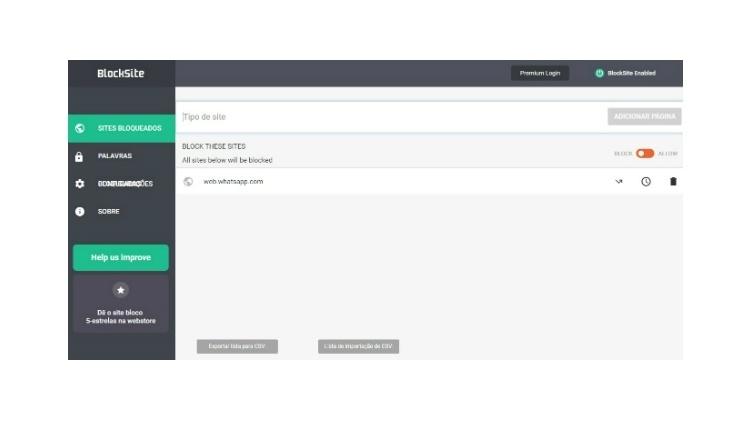Click the BlockSite logo
The width and height of the screenshot is (750, 421).
(x=121, y=73)
